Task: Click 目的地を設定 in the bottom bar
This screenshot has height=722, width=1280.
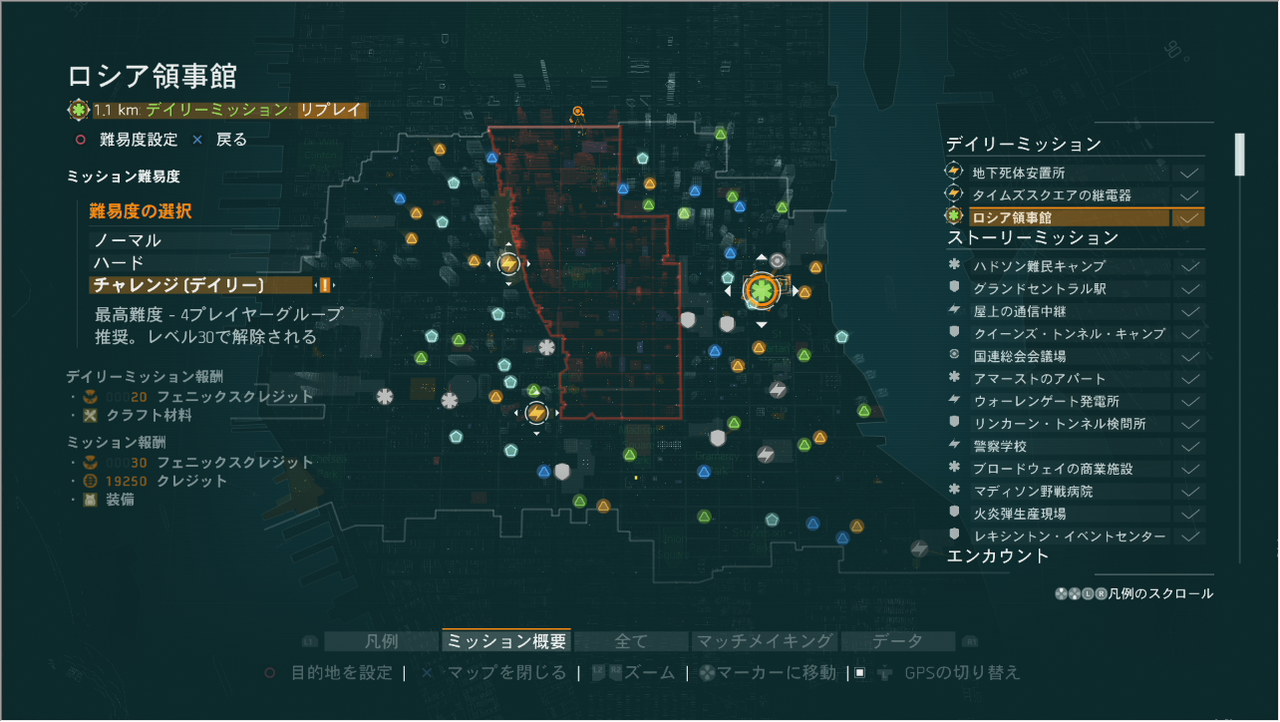Action: pyautogui.click(x=329, y=673)
